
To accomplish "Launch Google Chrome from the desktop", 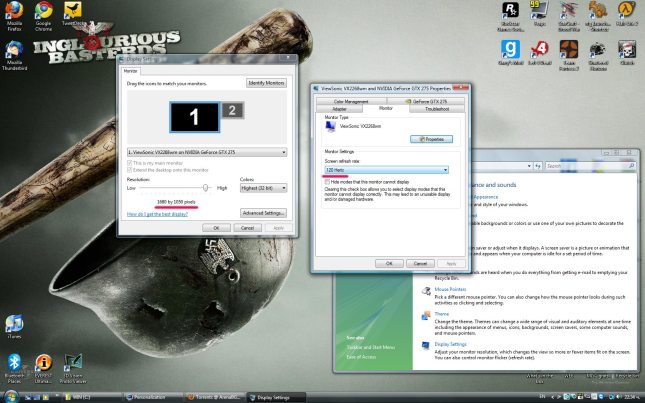I will [43, 14].
